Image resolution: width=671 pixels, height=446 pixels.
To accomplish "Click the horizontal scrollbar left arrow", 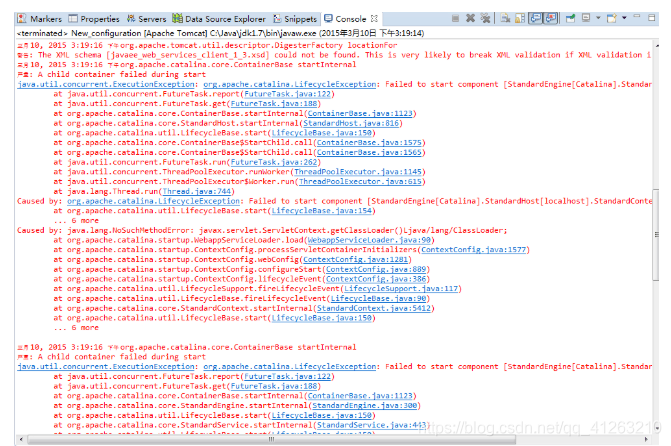I will pyautogui.click(x=21, y=440).
